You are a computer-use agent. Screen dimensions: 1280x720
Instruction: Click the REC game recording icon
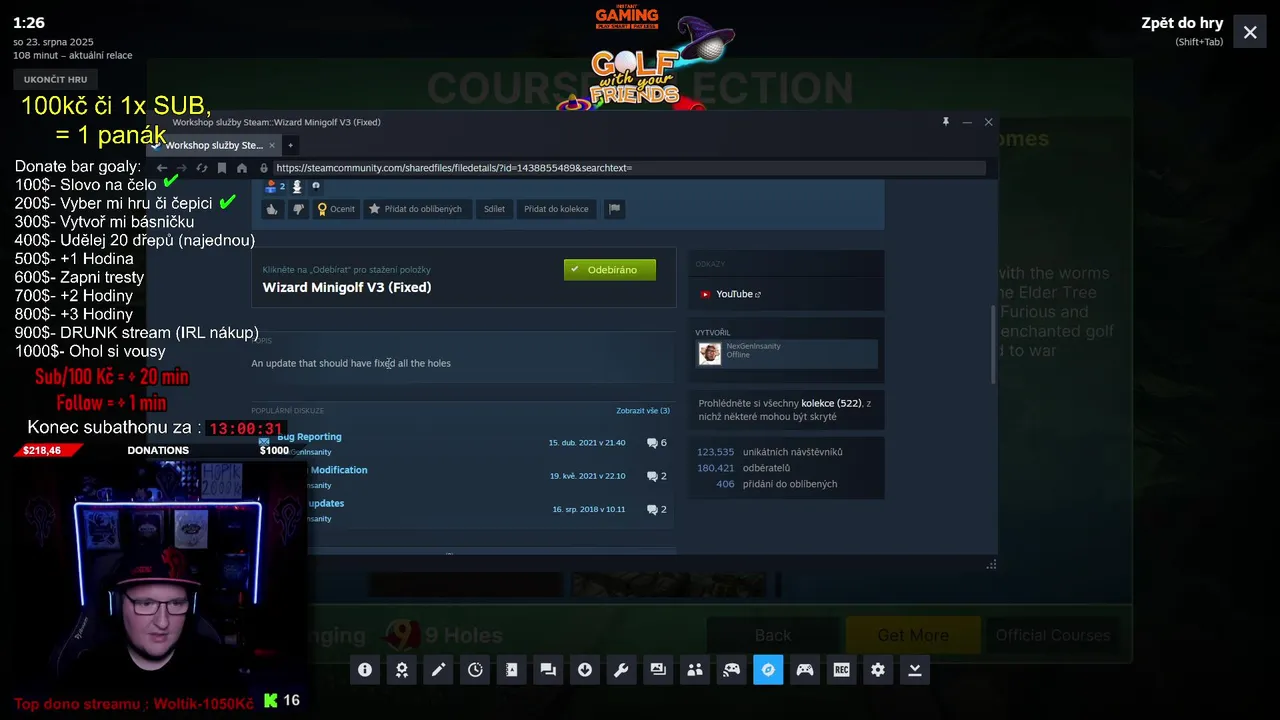click(x=842, y=670)
